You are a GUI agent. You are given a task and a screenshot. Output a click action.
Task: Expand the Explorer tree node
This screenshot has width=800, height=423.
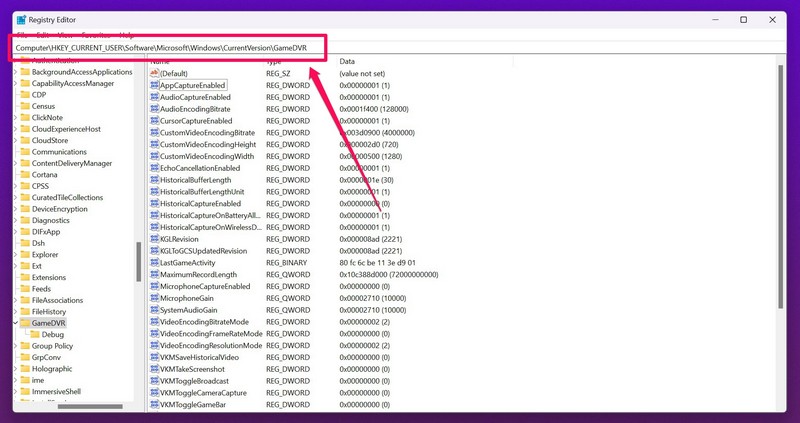point(14,254)
